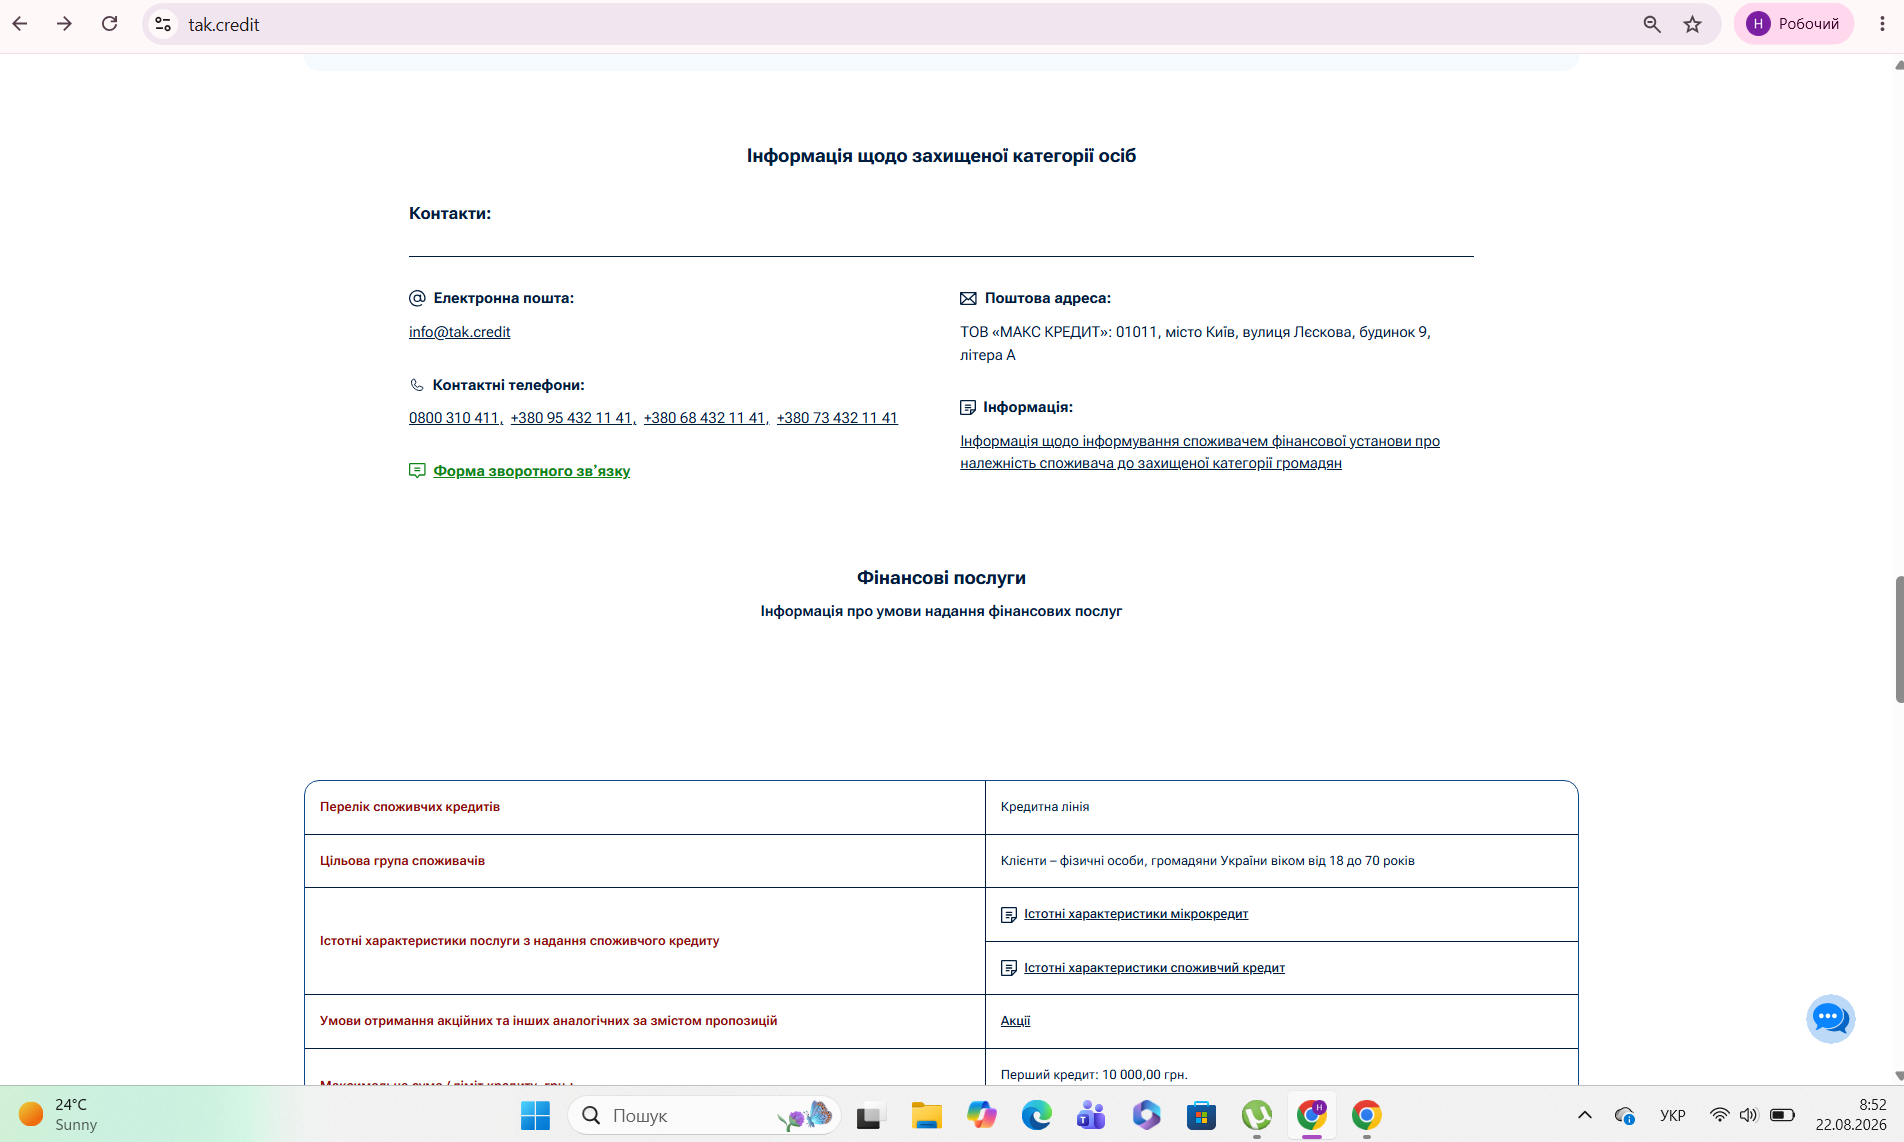Viewport: 1904px width, 1142px height.
Task: Open volume control in tray
Action: click(x=1748, y=1115)
